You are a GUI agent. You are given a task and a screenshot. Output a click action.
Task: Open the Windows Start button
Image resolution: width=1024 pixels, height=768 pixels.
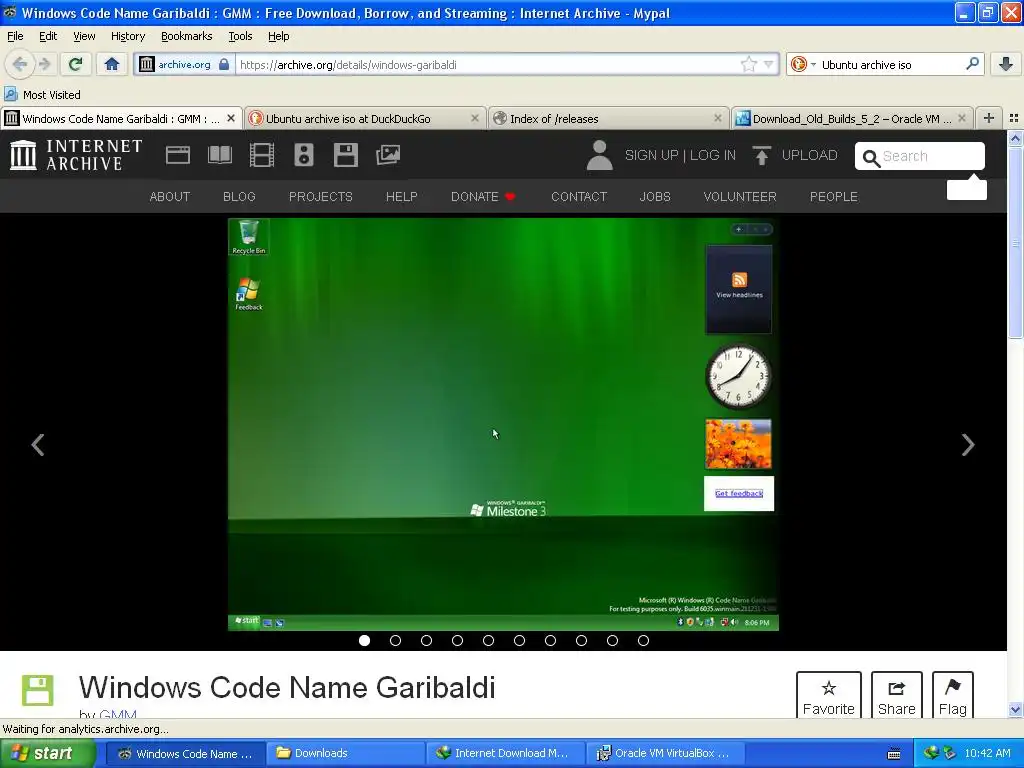[x=48, y=753]
